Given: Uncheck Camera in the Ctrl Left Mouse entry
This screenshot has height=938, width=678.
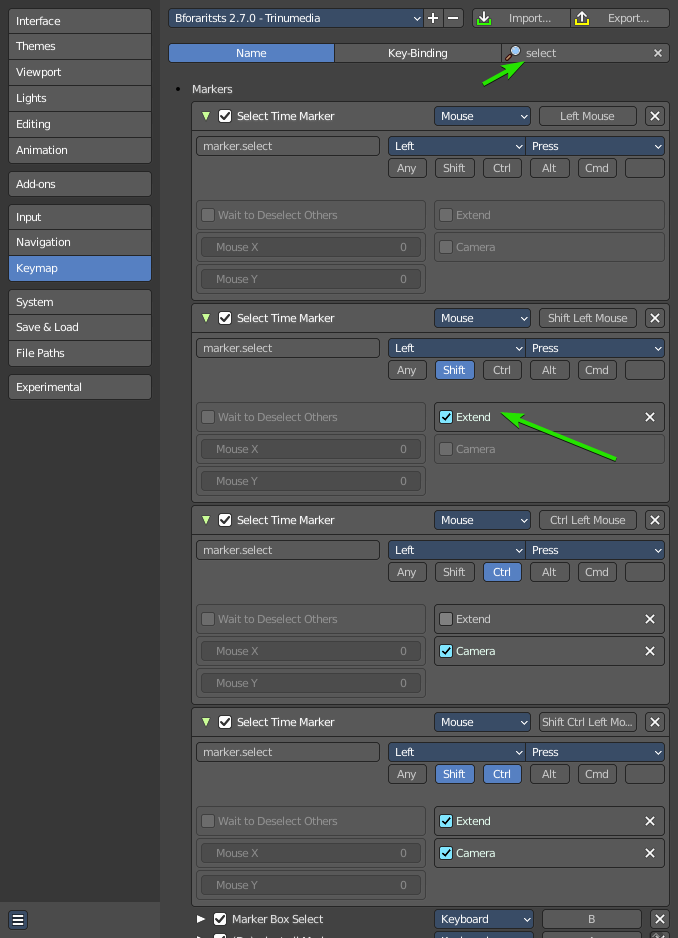Looking at the screenshot, I should [x=446, y=651].
